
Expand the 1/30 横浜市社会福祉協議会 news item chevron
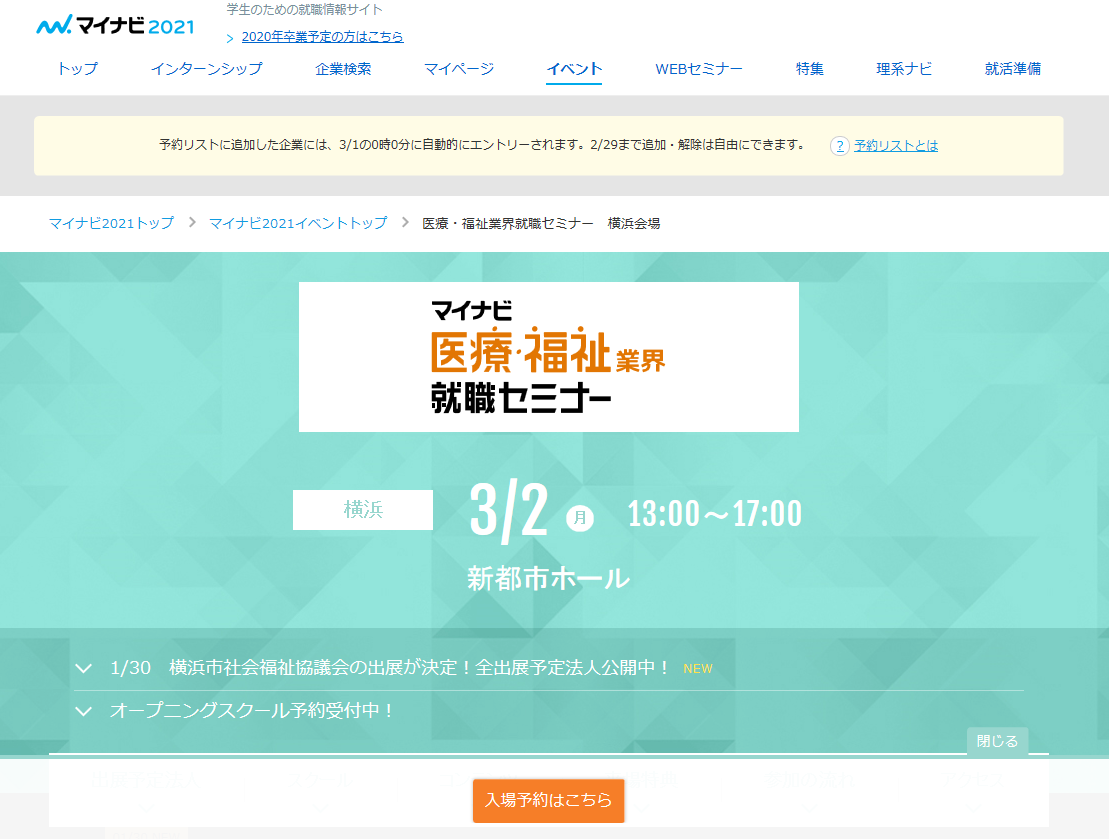pyautogui.click(x=83, y=669)
